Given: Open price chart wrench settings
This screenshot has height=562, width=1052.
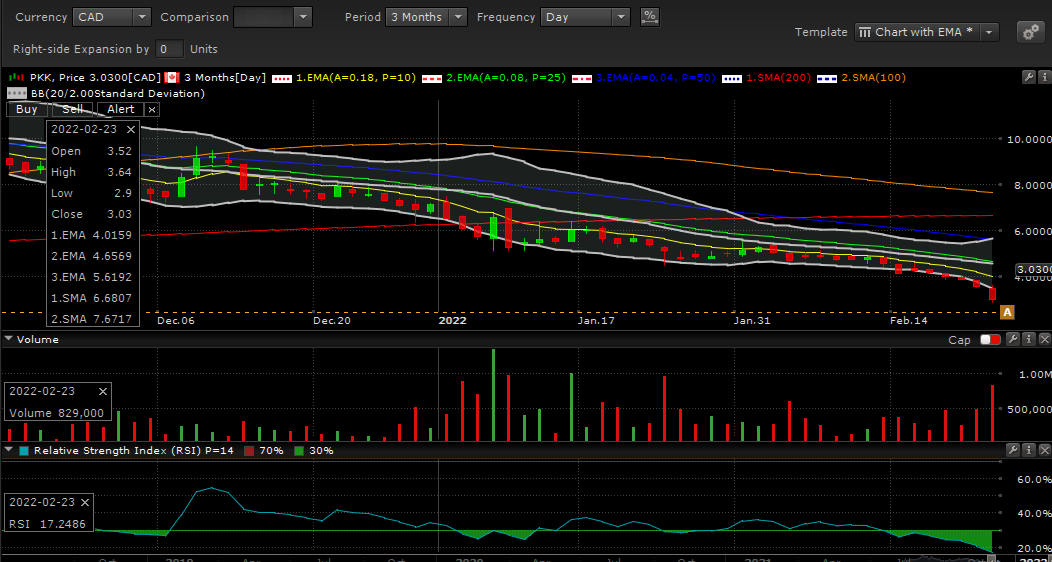Looking at the screenshot, I should [x=1027, y=78].
